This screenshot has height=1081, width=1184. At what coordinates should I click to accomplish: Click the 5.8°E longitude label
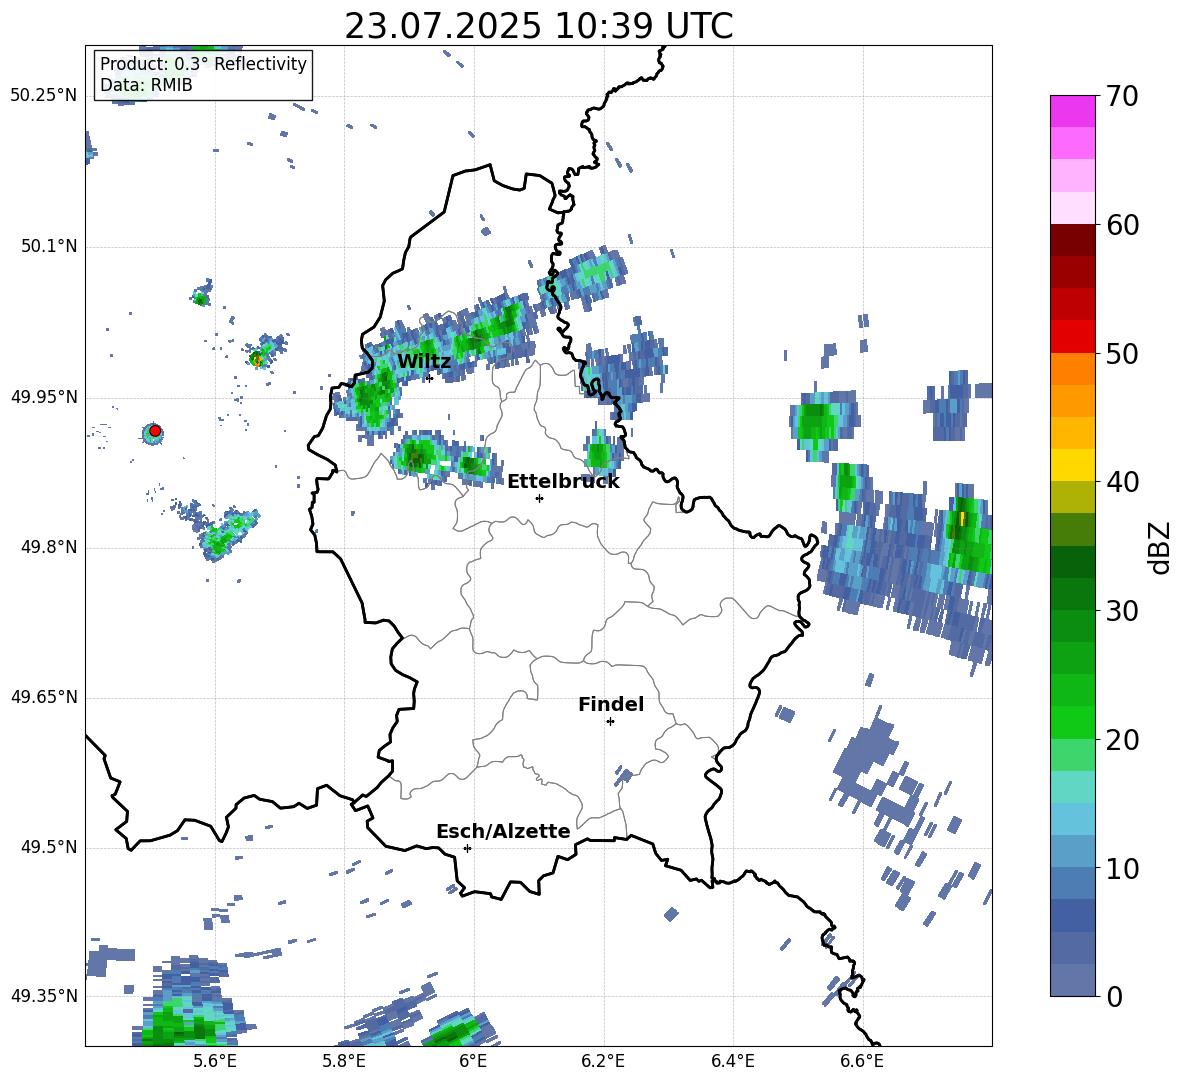pos(344,1061)
